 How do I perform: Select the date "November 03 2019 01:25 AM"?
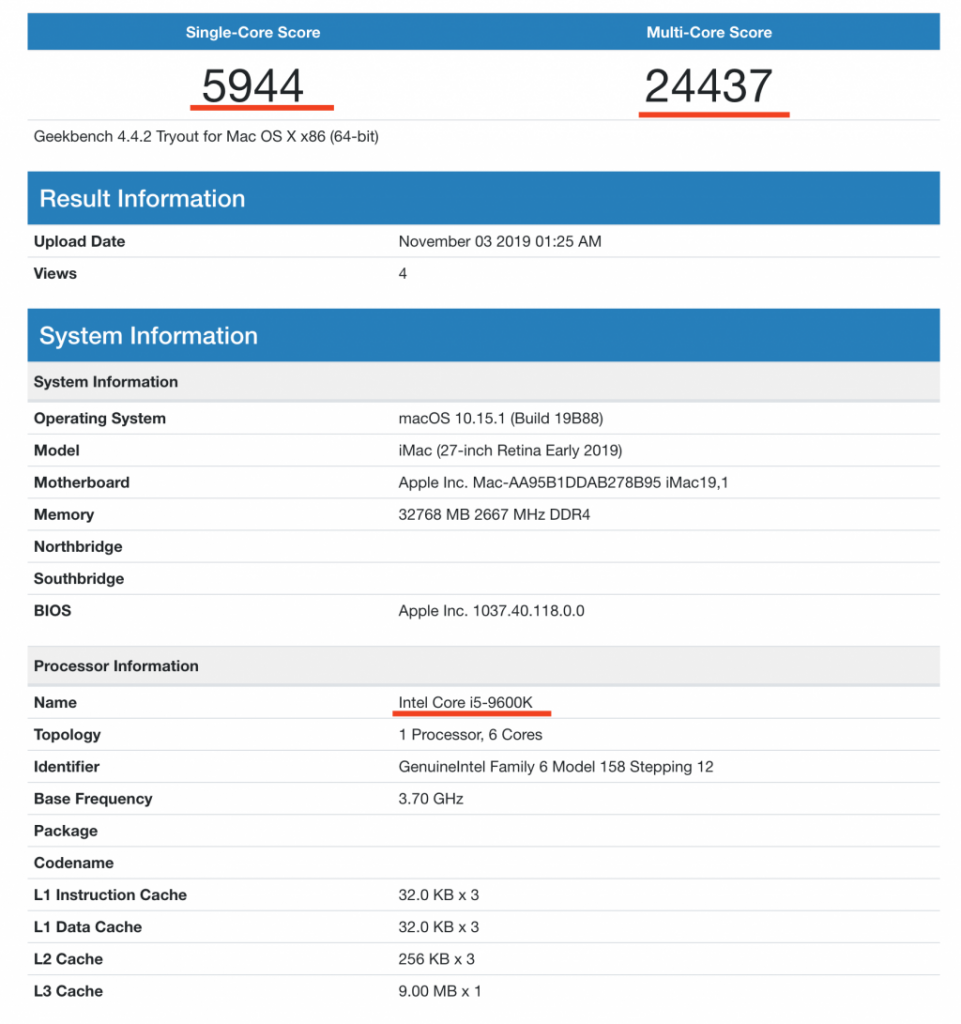[500, 242]
